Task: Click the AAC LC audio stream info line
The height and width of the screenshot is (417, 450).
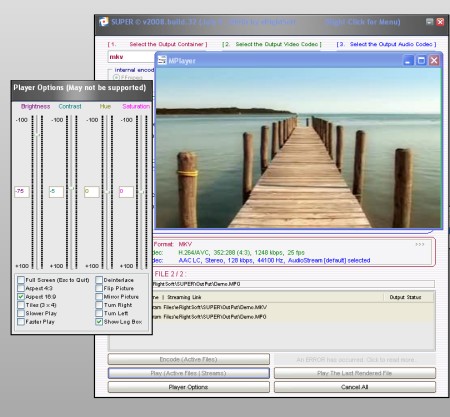Action: 274,260
